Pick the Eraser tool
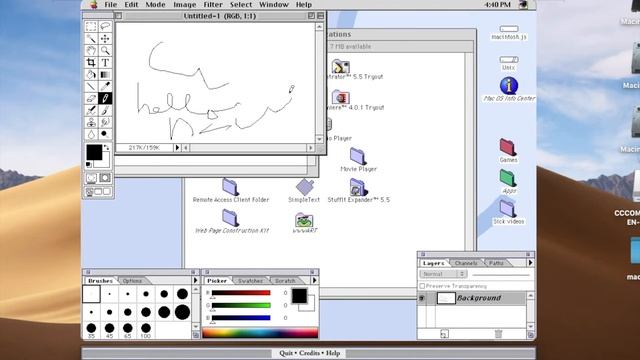The width and height of the screenshot is (640, 360). pyautogui.click(x=91, y=98)
